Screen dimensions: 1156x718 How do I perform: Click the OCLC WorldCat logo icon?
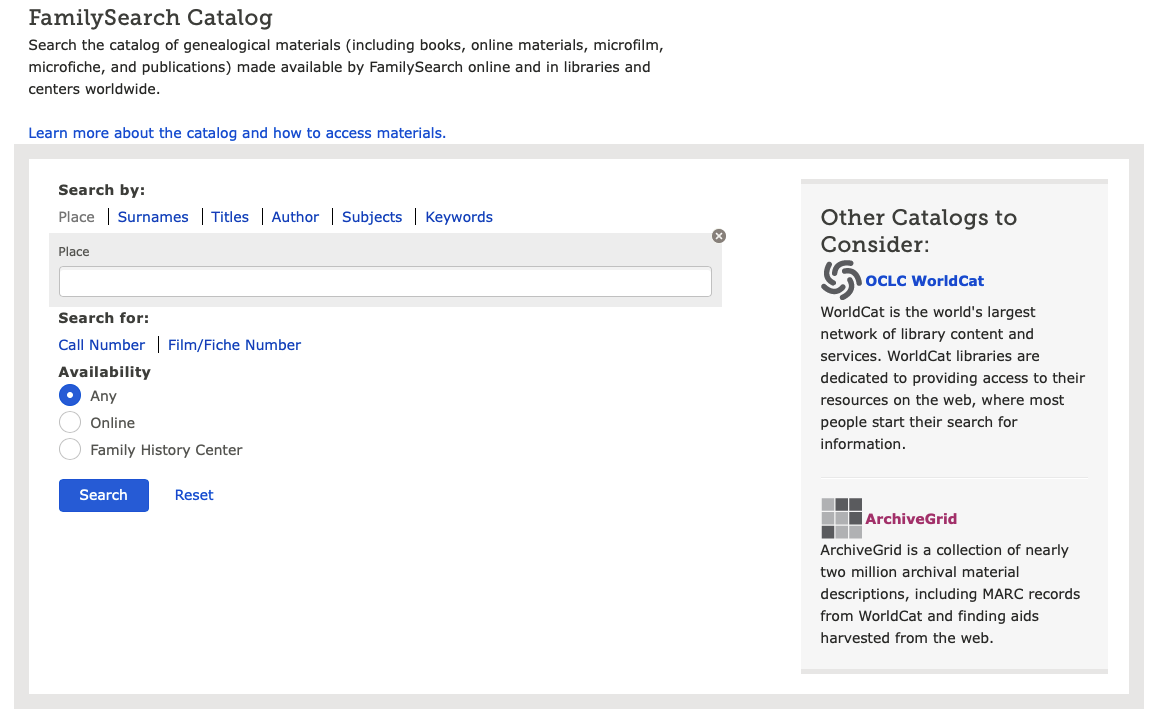(x=838, y=280)
